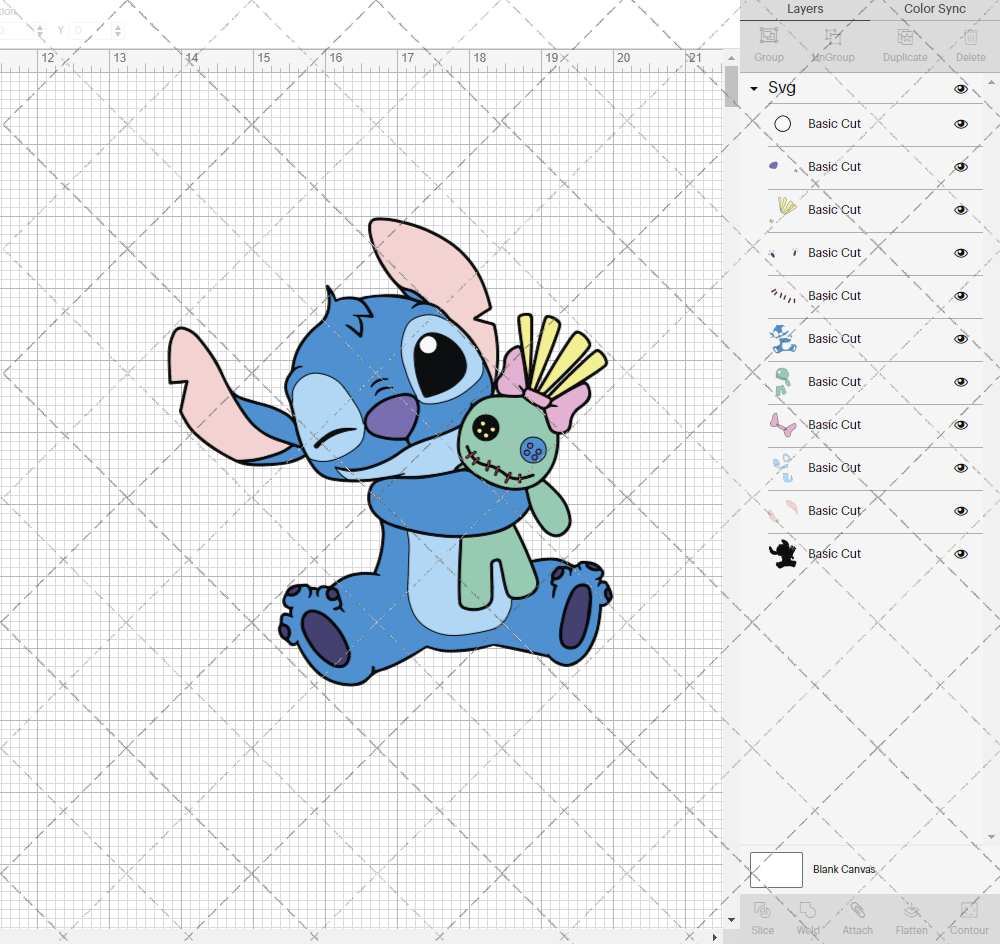Screen dimensions: 1000x944
Task: Click the Blank Canvas label
Action: click(844, 869)
